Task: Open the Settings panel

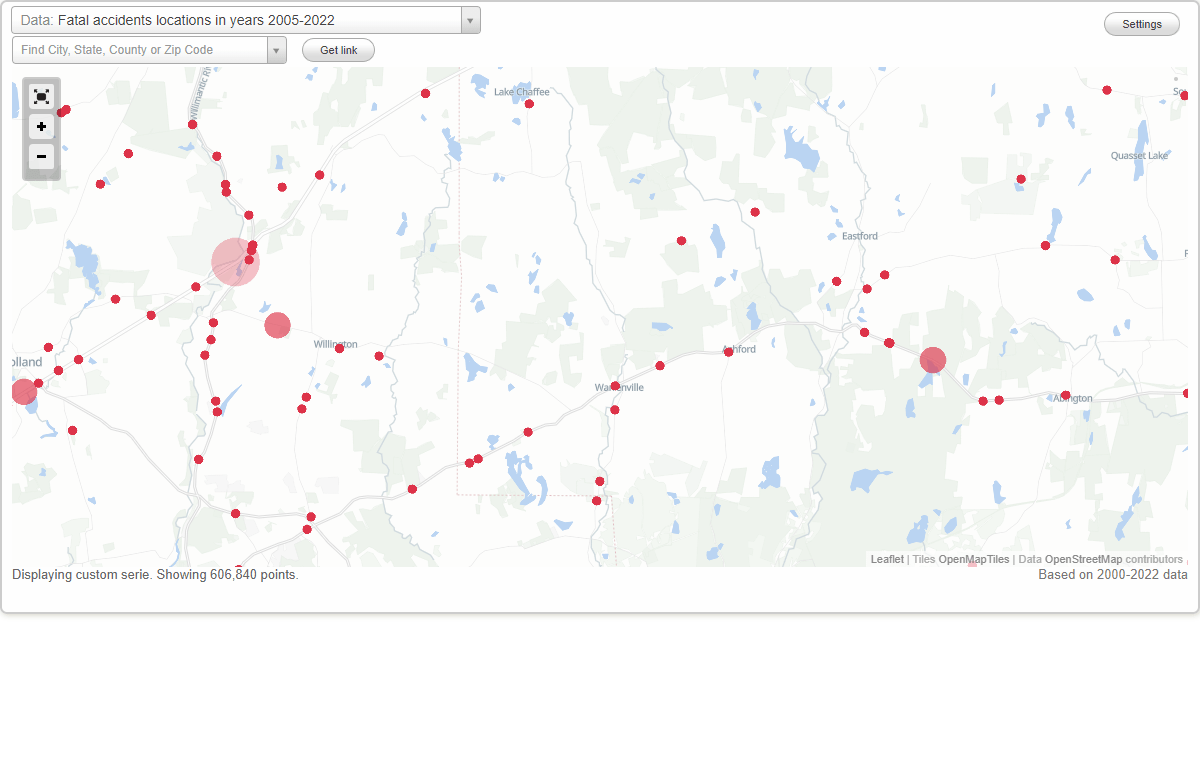Action: (1141, 23)
